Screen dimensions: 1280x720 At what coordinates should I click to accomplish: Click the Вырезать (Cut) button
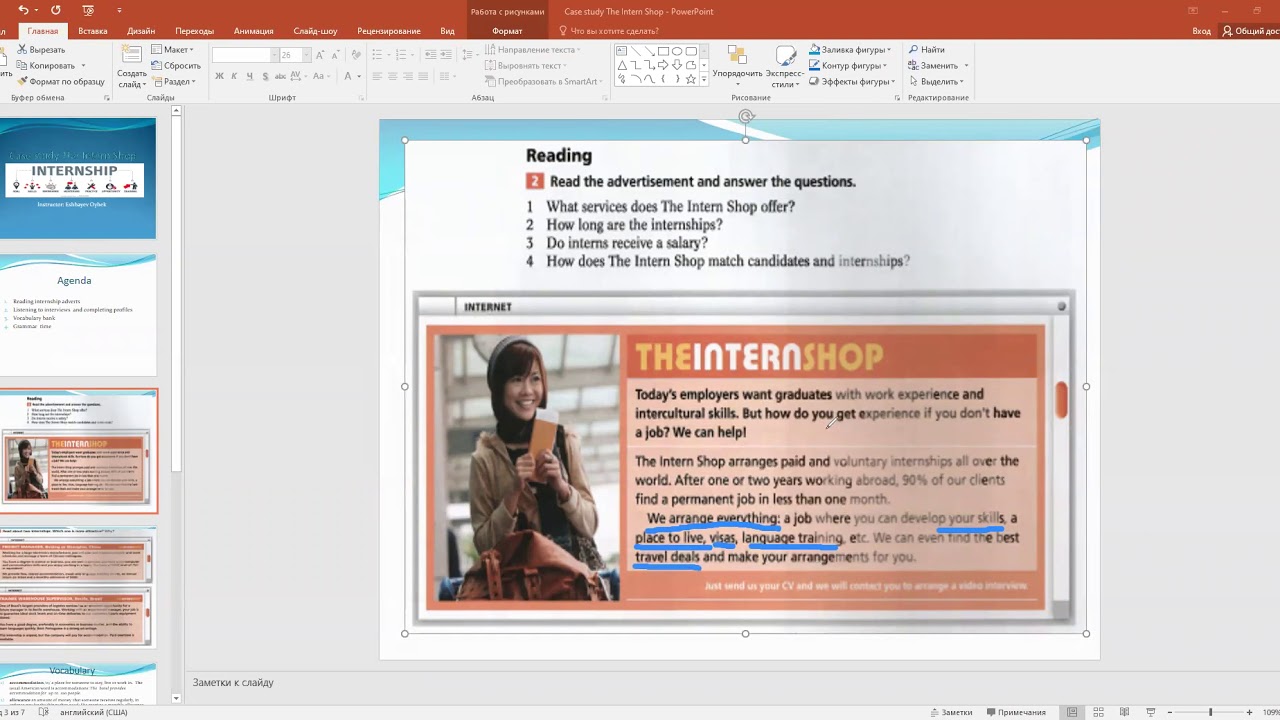pyautogui.click(x=41, y=49)
